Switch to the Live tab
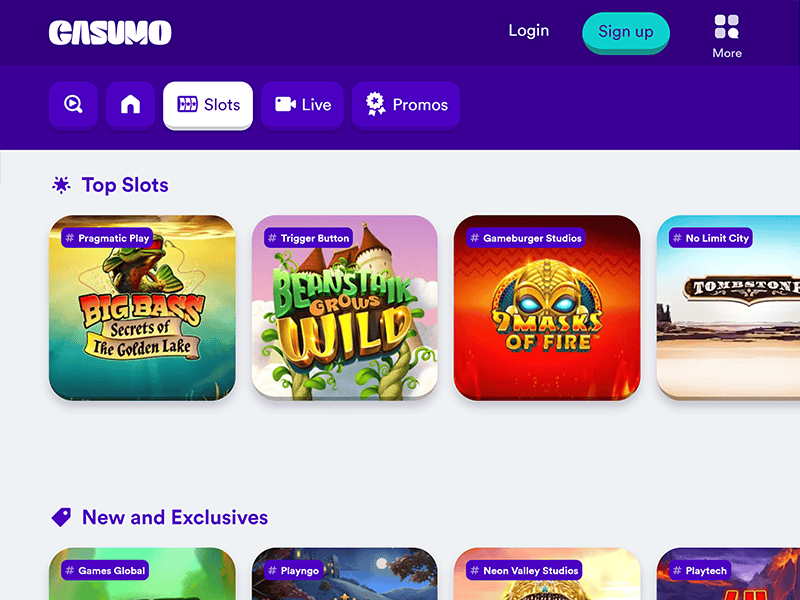This screenshot has height=600, width=800. point(303,105)
